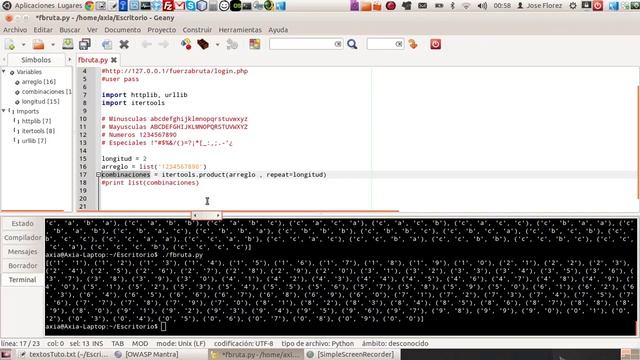Search with the magnifier icon
Screen dimensions: 640x360
pos(352,44)
